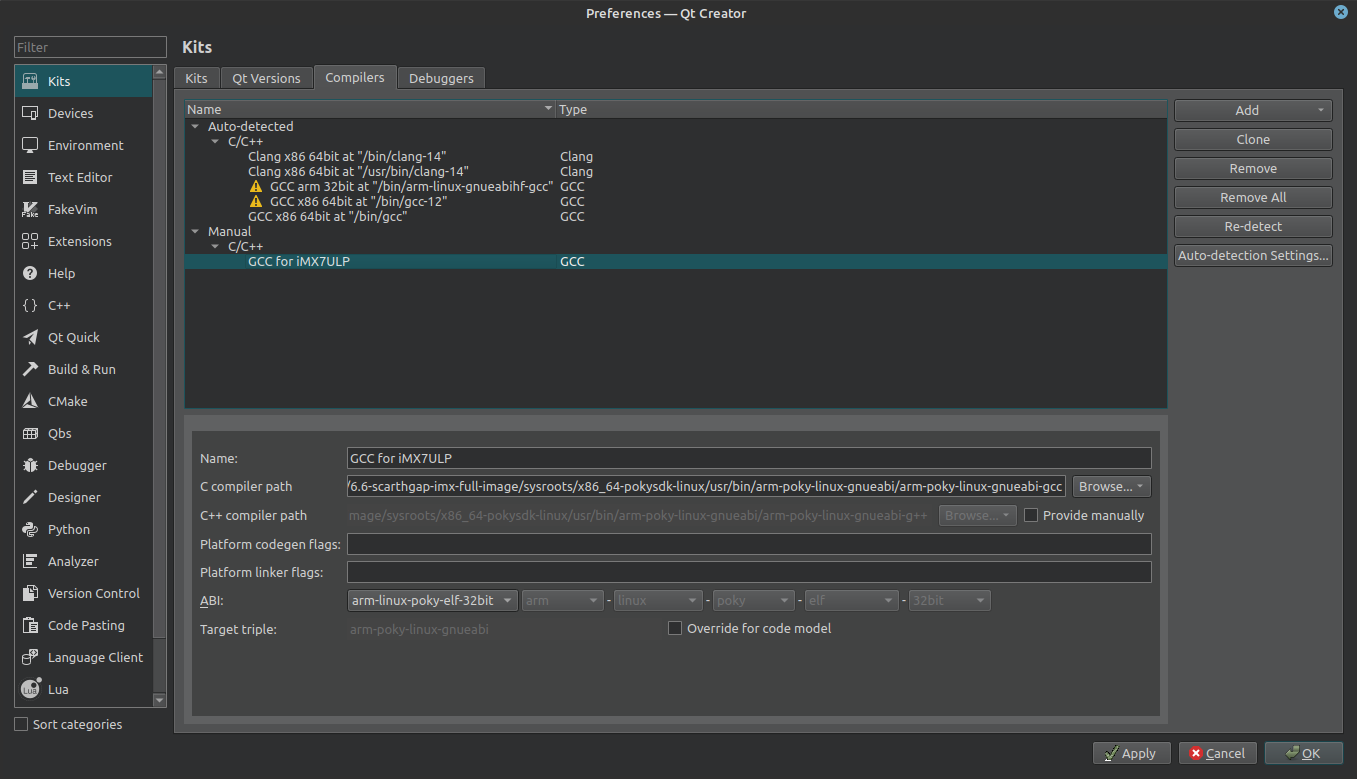The width and height of the screenshot is (1357, 779).
Task: Toggle Provide manually checkbox
Action: click(1031, 515)
